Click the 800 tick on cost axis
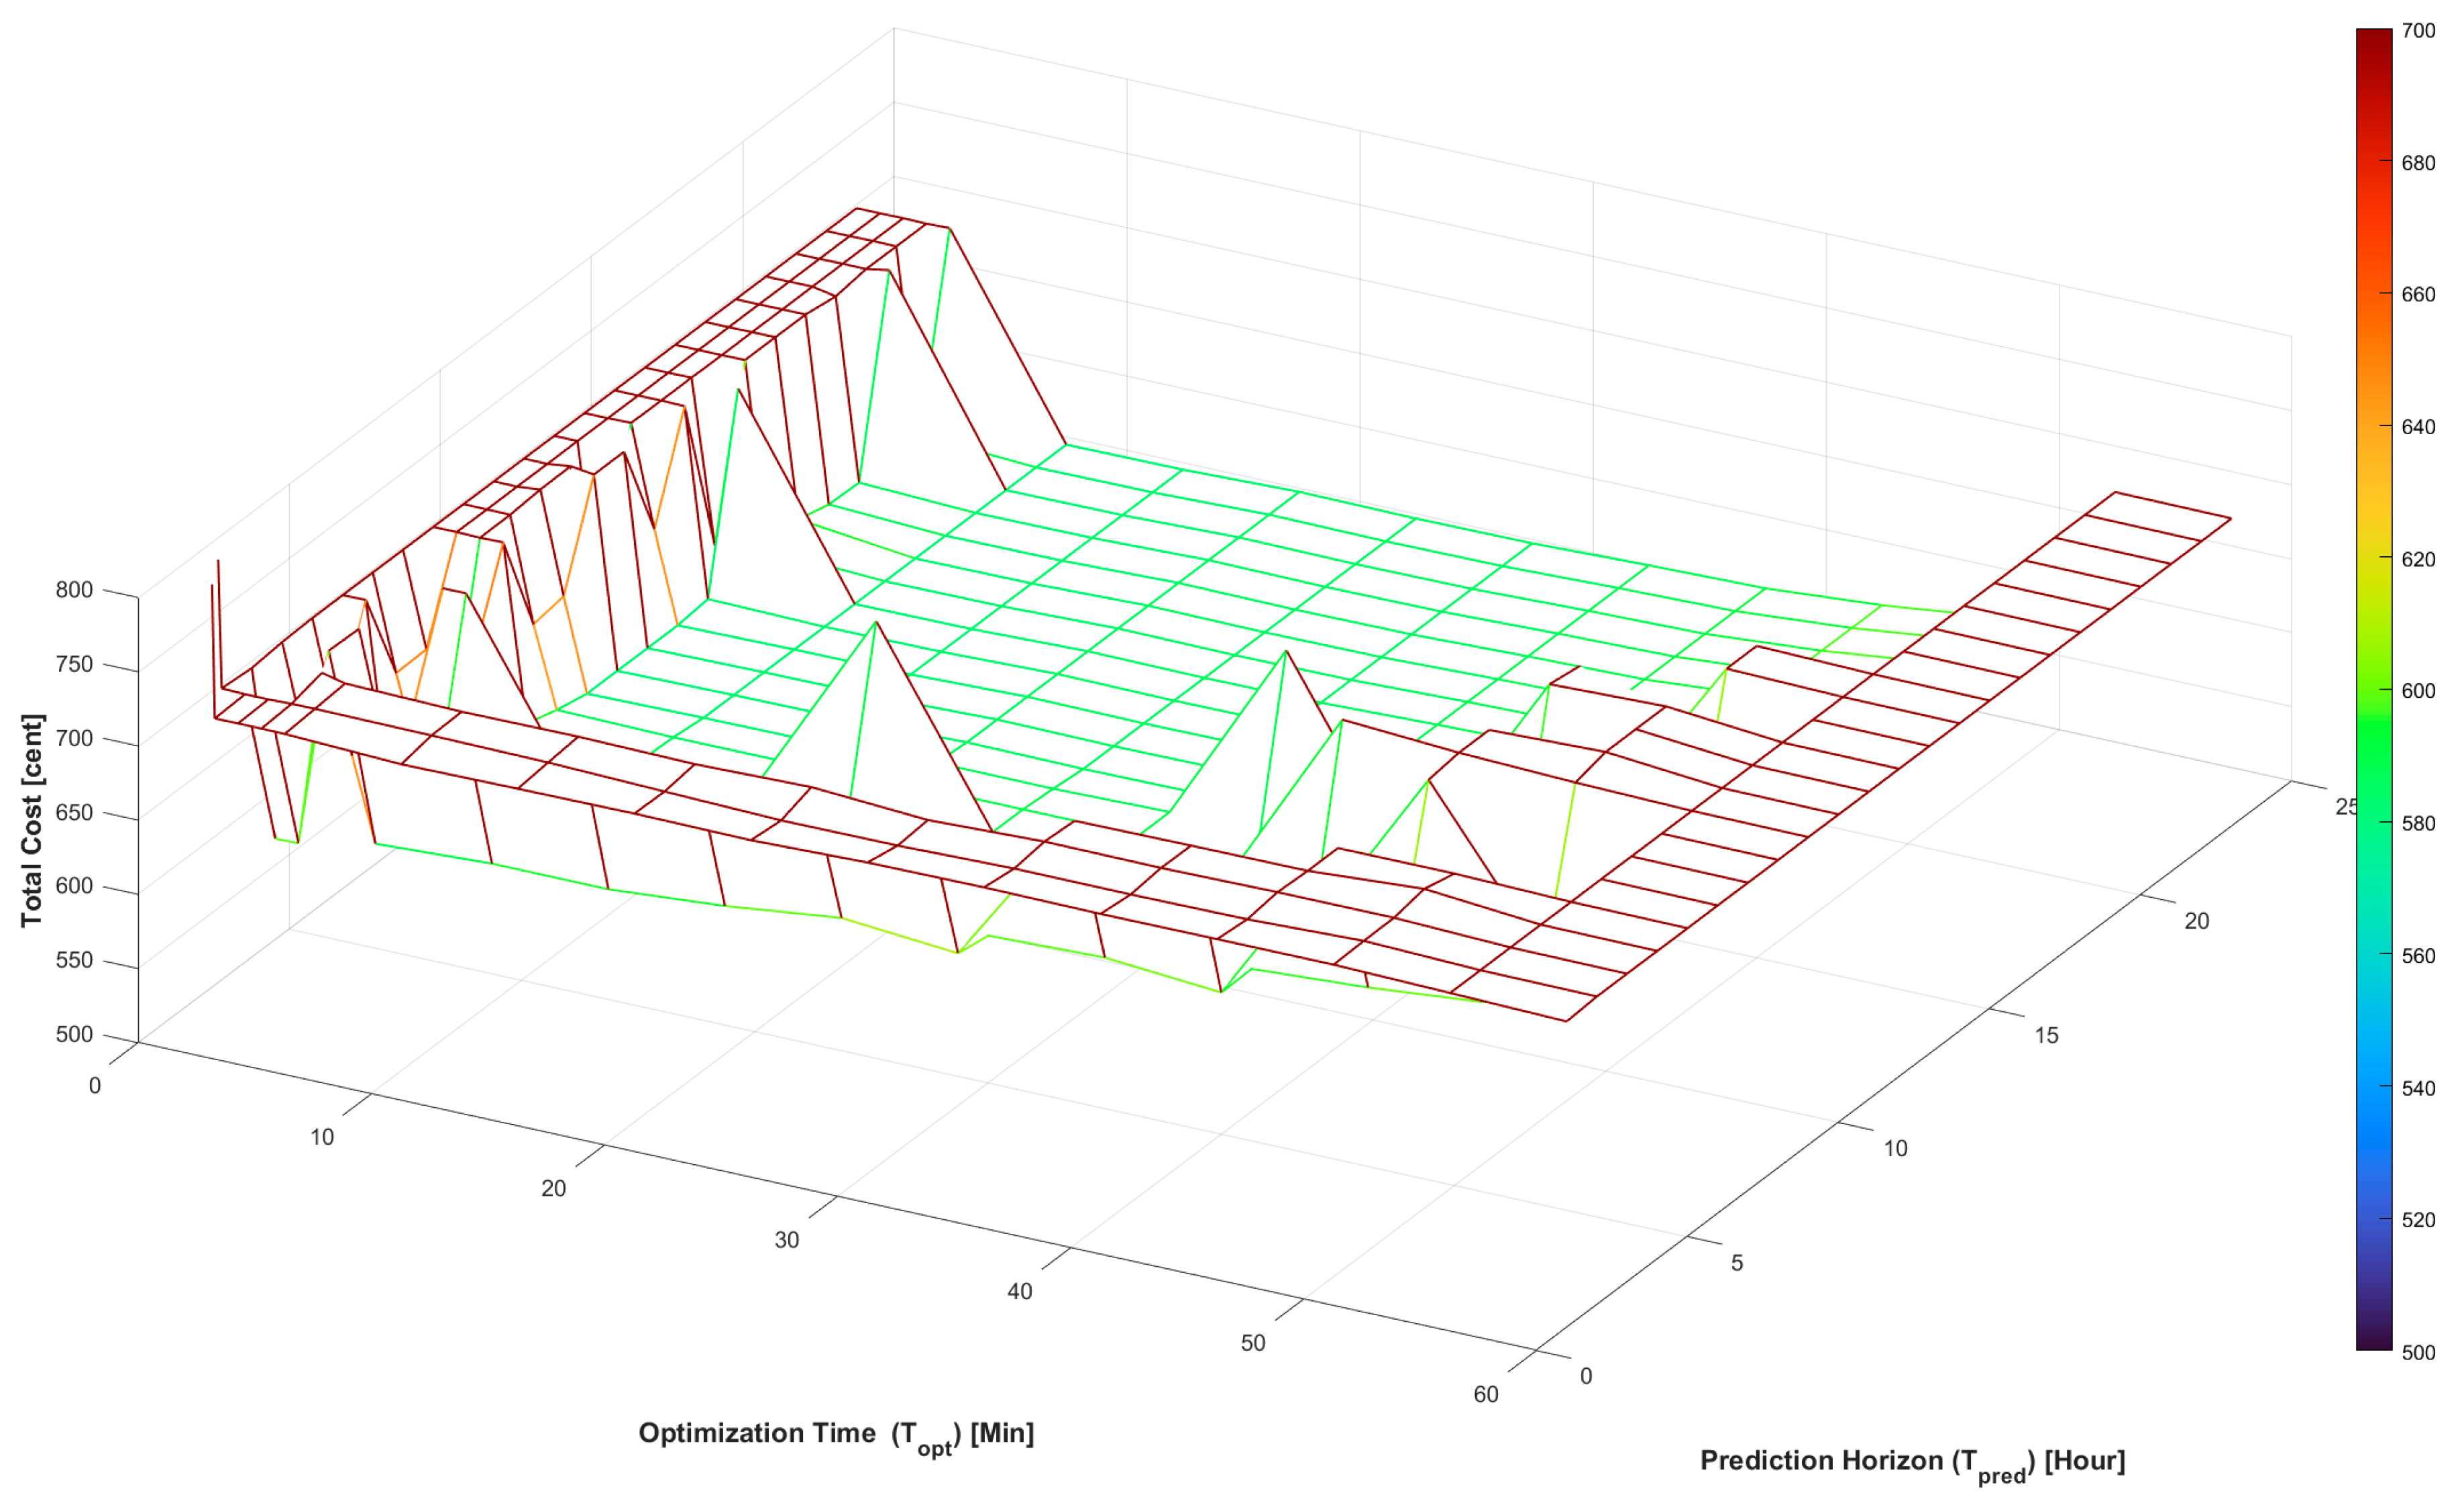The height and width of the screenshot is (1503, 2464). coord(74,590)
